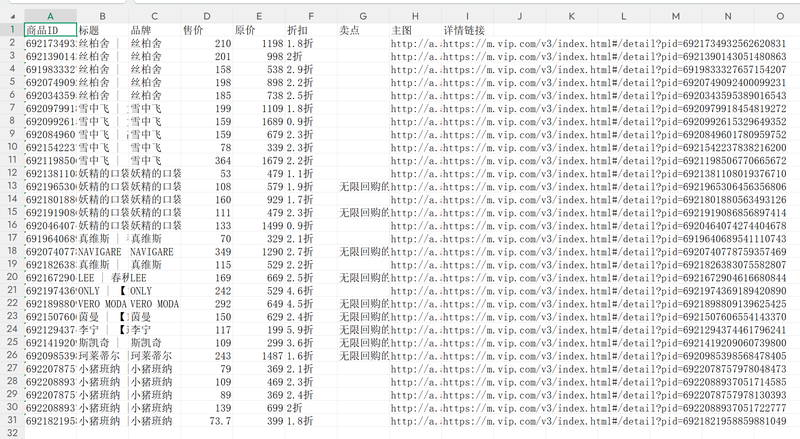Click the 折扣 header cell
800x439 pixels.
(311, 30)
